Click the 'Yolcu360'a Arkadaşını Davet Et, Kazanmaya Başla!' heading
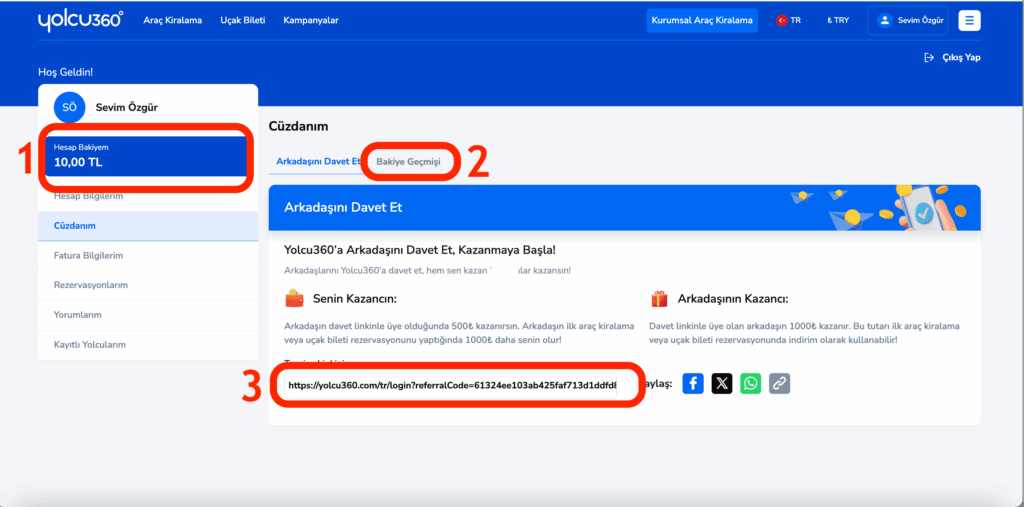The image size is (1024, 507). click(421, 250)
